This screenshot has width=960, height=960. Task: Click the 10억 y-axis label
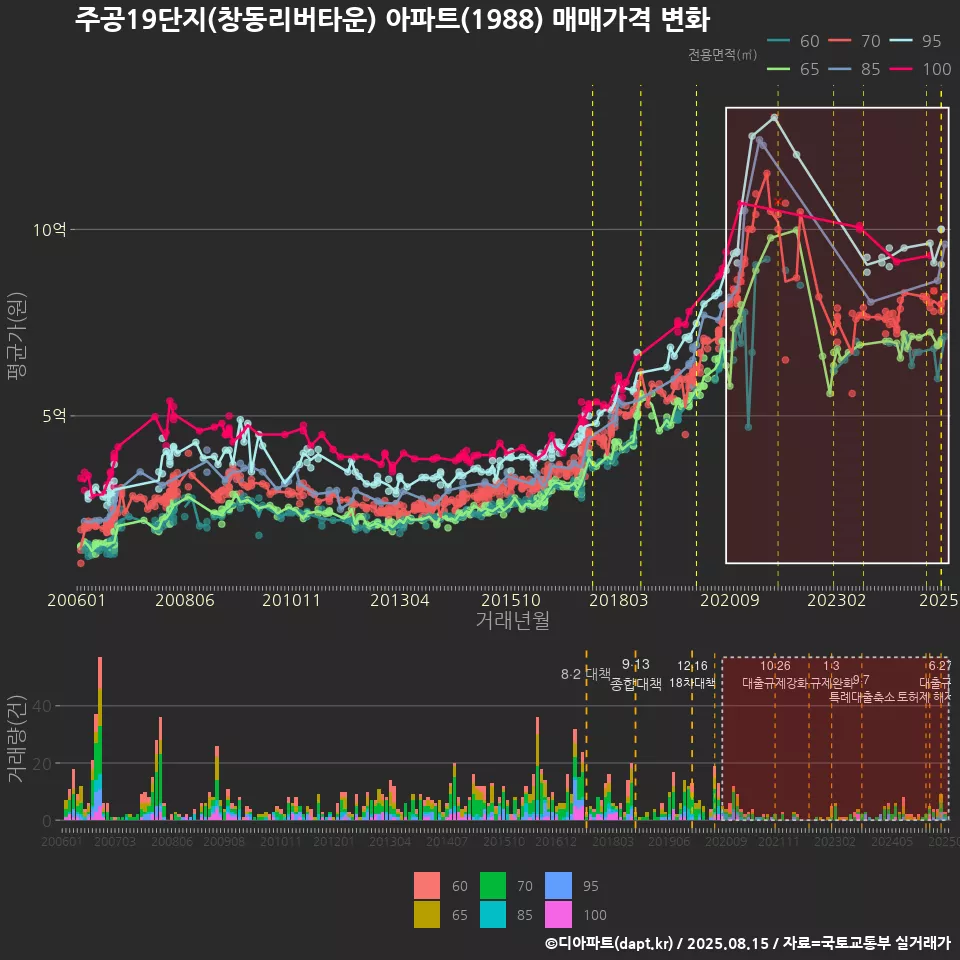pyautogui.click(x=49, y=230)
